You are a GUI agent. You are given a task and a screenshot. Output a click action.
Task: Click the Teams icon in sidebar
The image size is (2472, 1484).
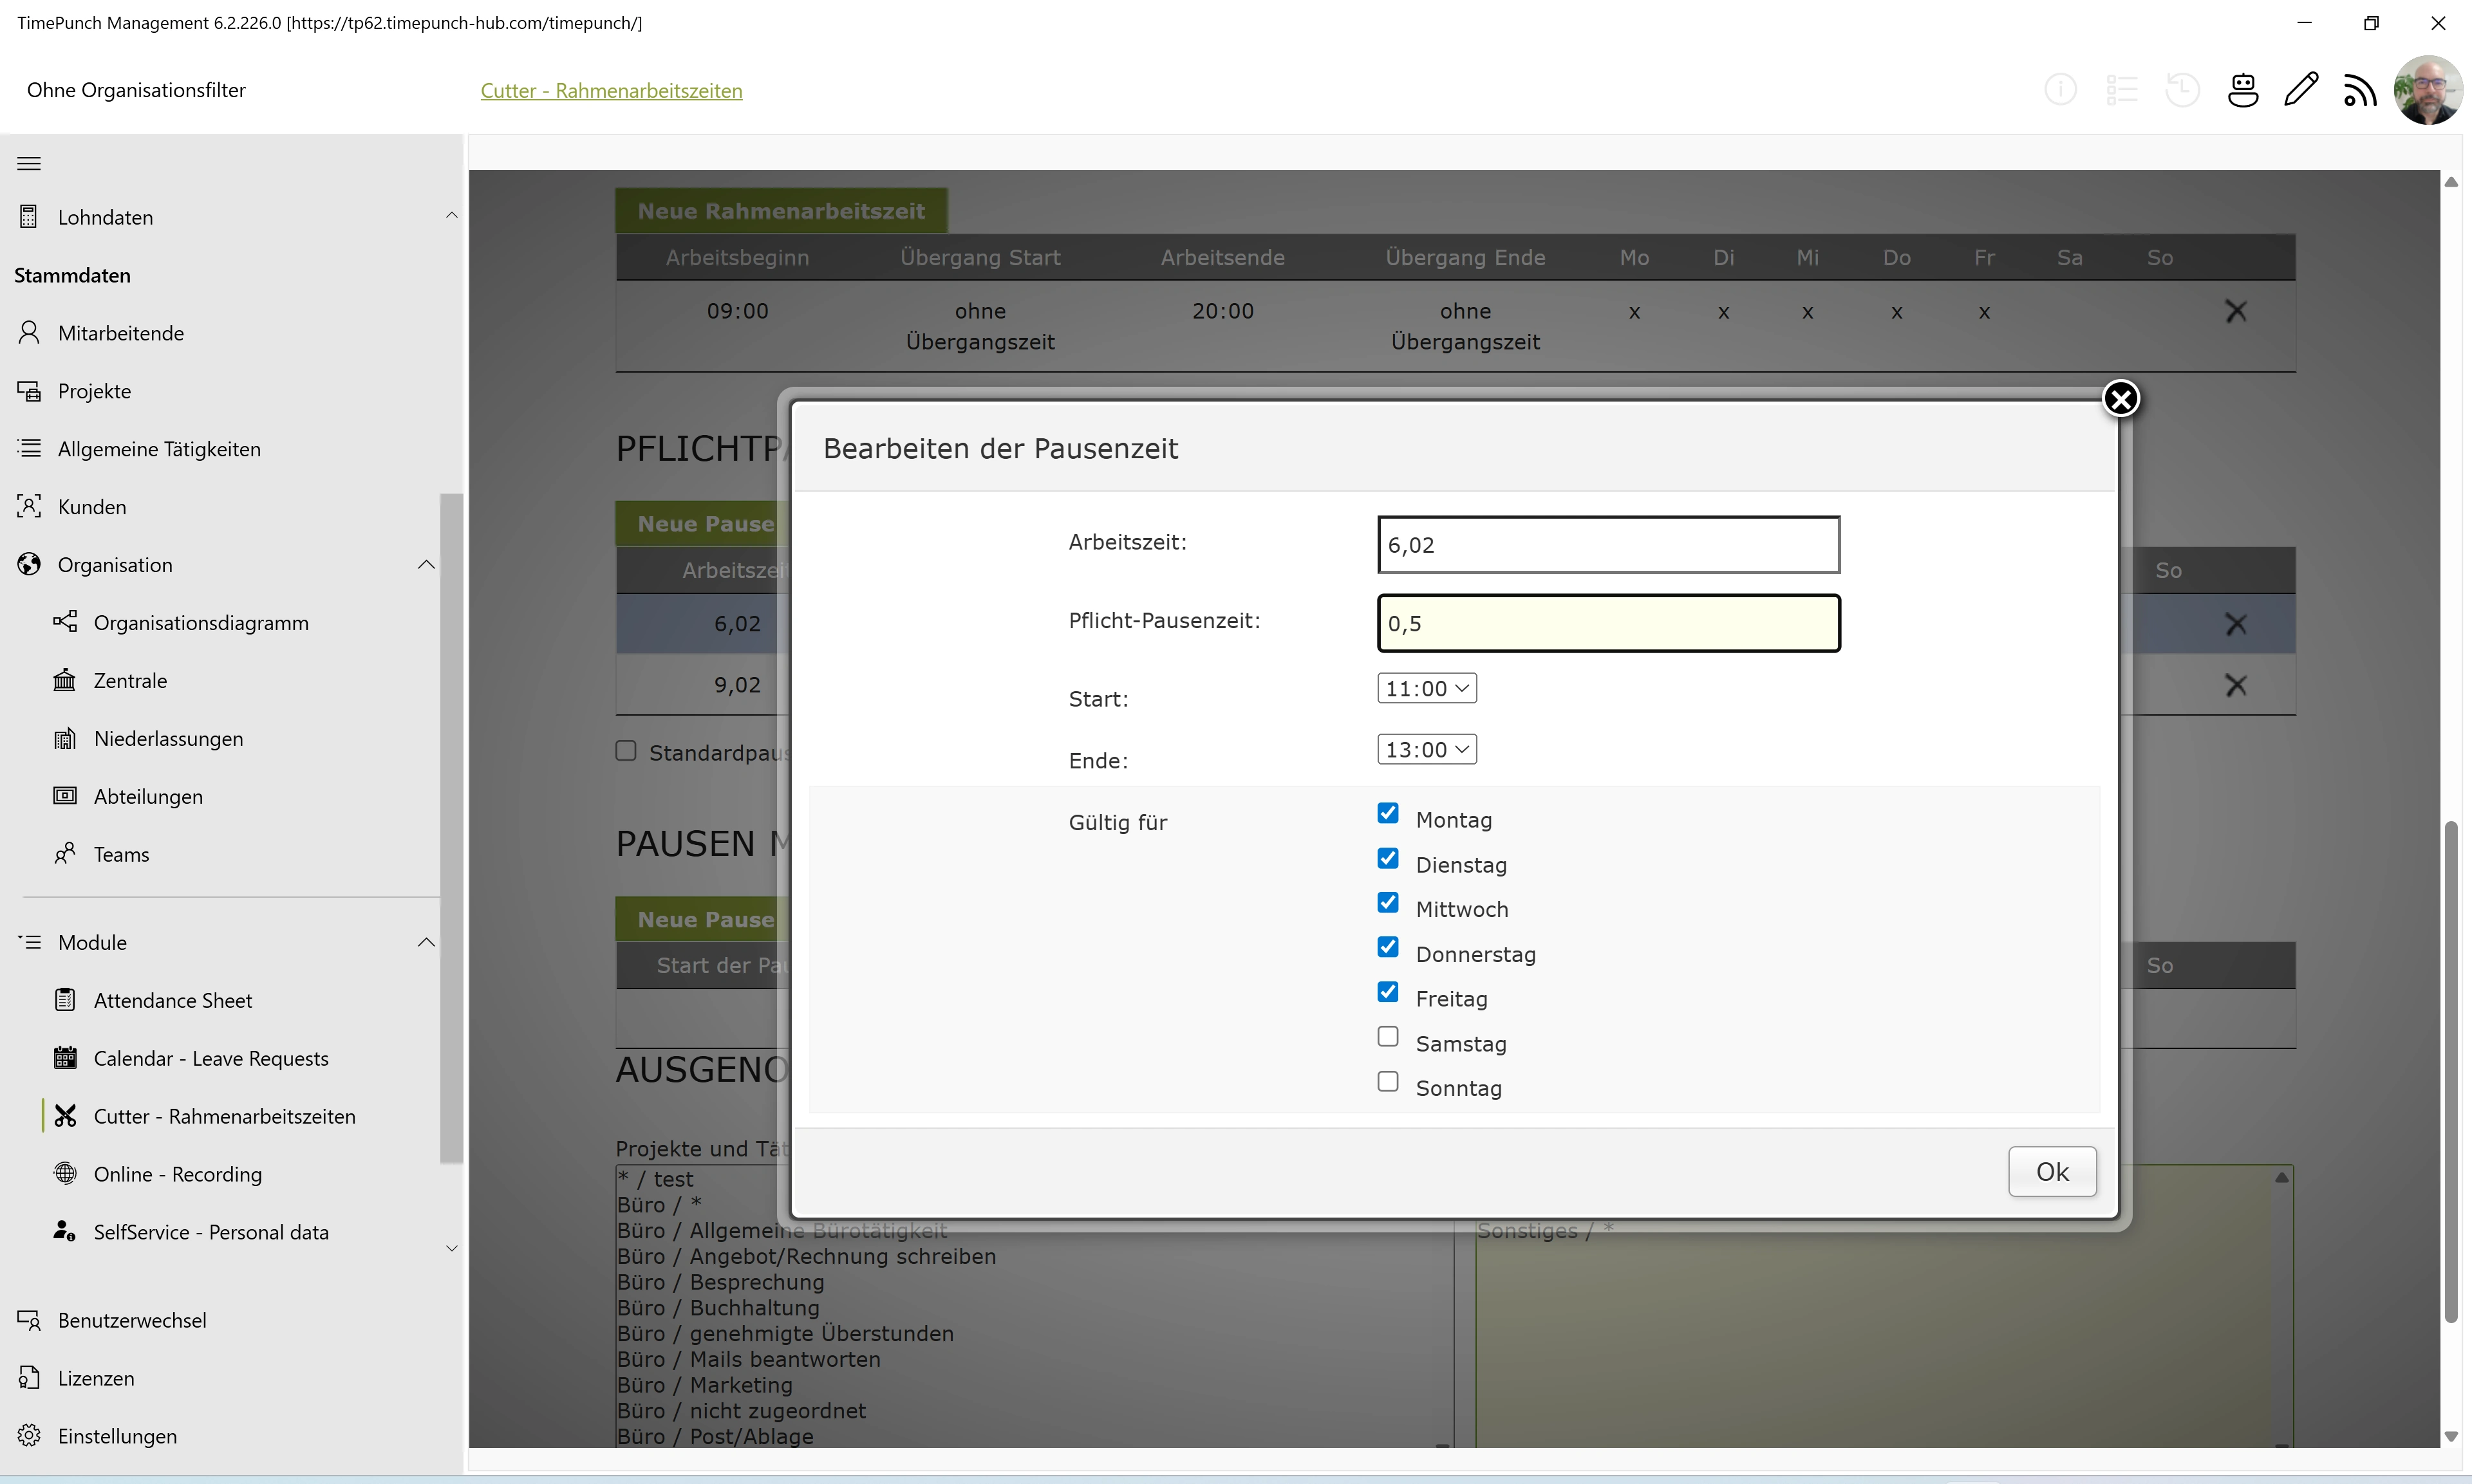point(65,854)
